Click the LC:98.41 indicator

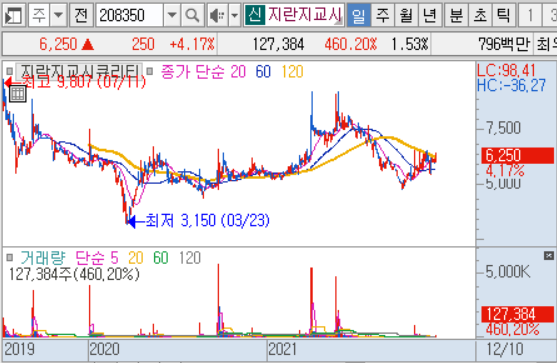pyautogui.click(x=506, y=70)
